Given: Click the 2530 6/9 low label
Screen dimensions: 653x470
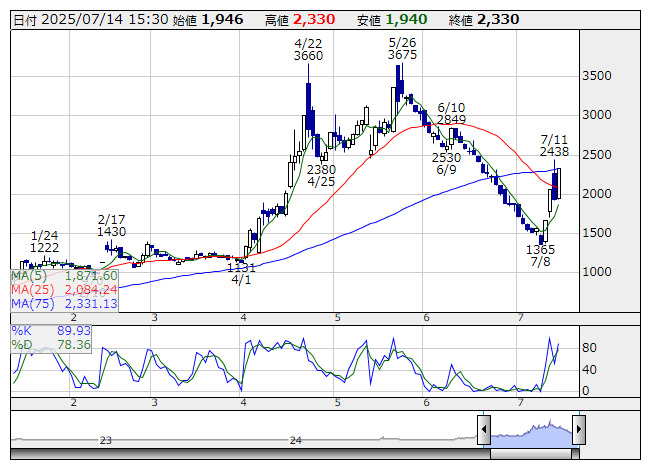Looking at the screenshot, I should coord(446,164).
